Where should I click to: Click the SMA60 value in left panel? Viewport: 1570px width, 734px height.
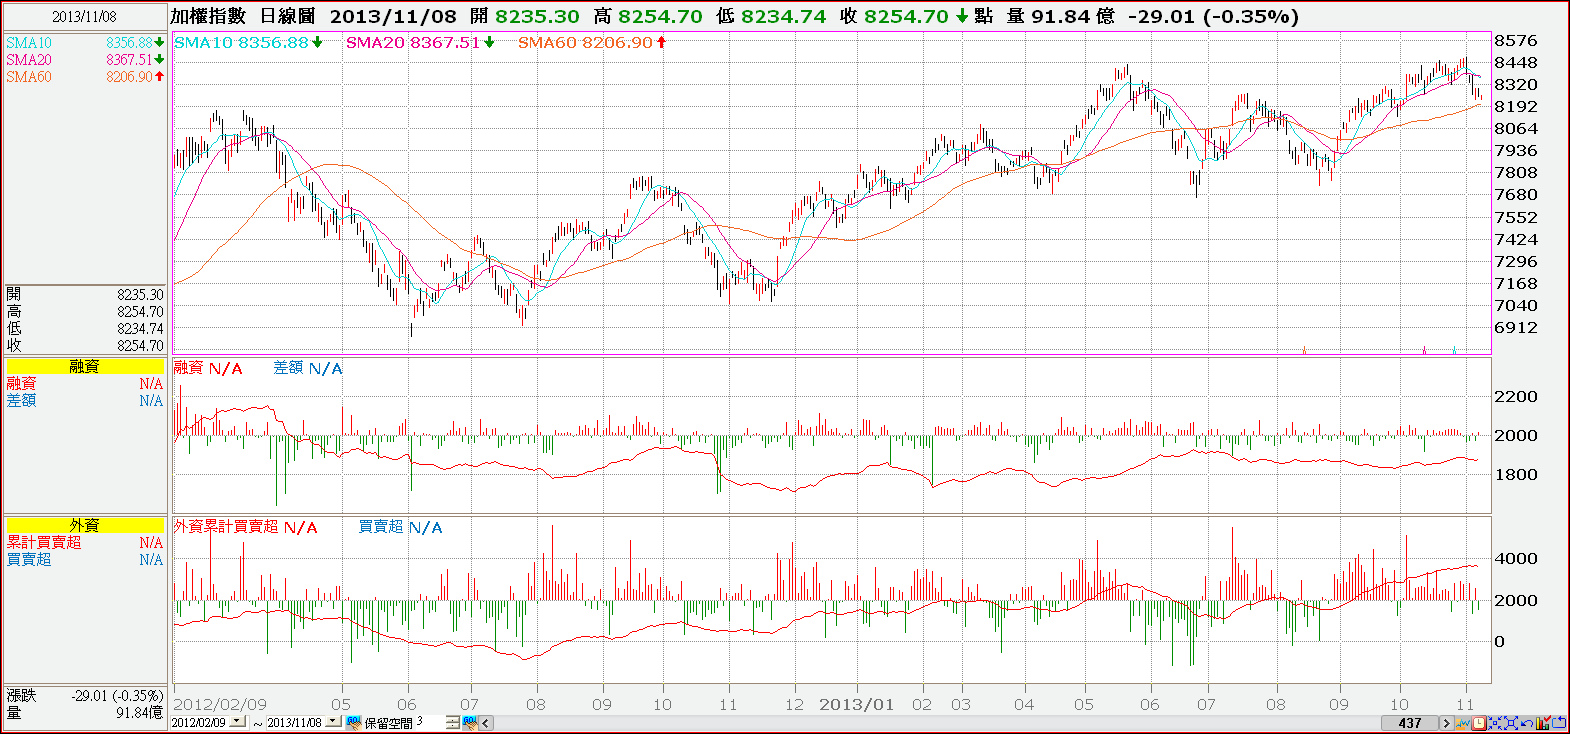[x=129, y=77]
